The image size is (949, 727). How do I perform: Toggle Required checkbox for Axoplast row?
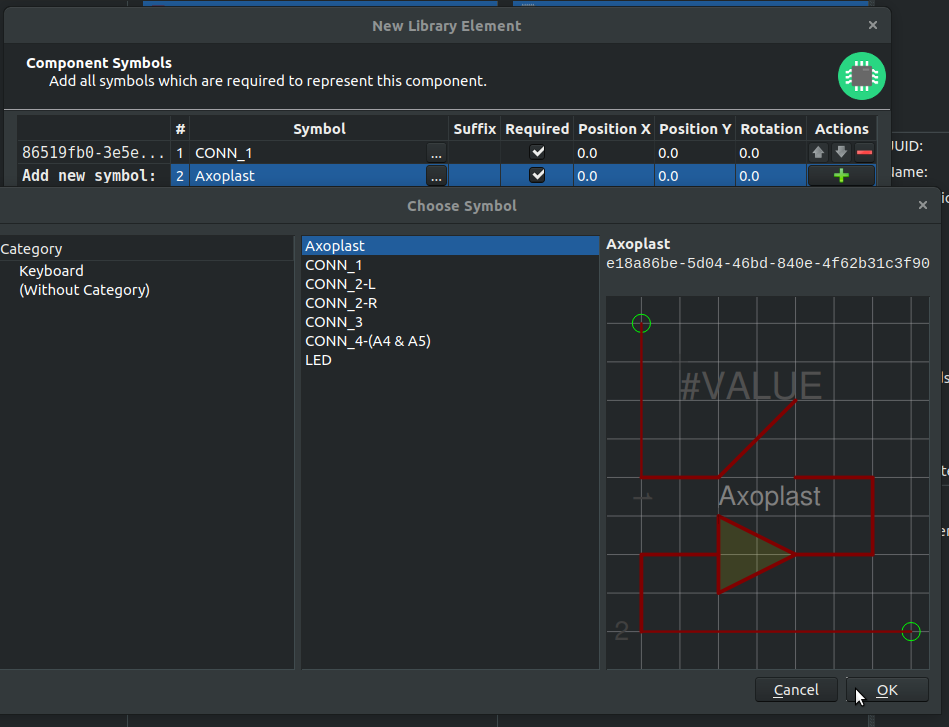pyautogui.click(x=537, y=175)
